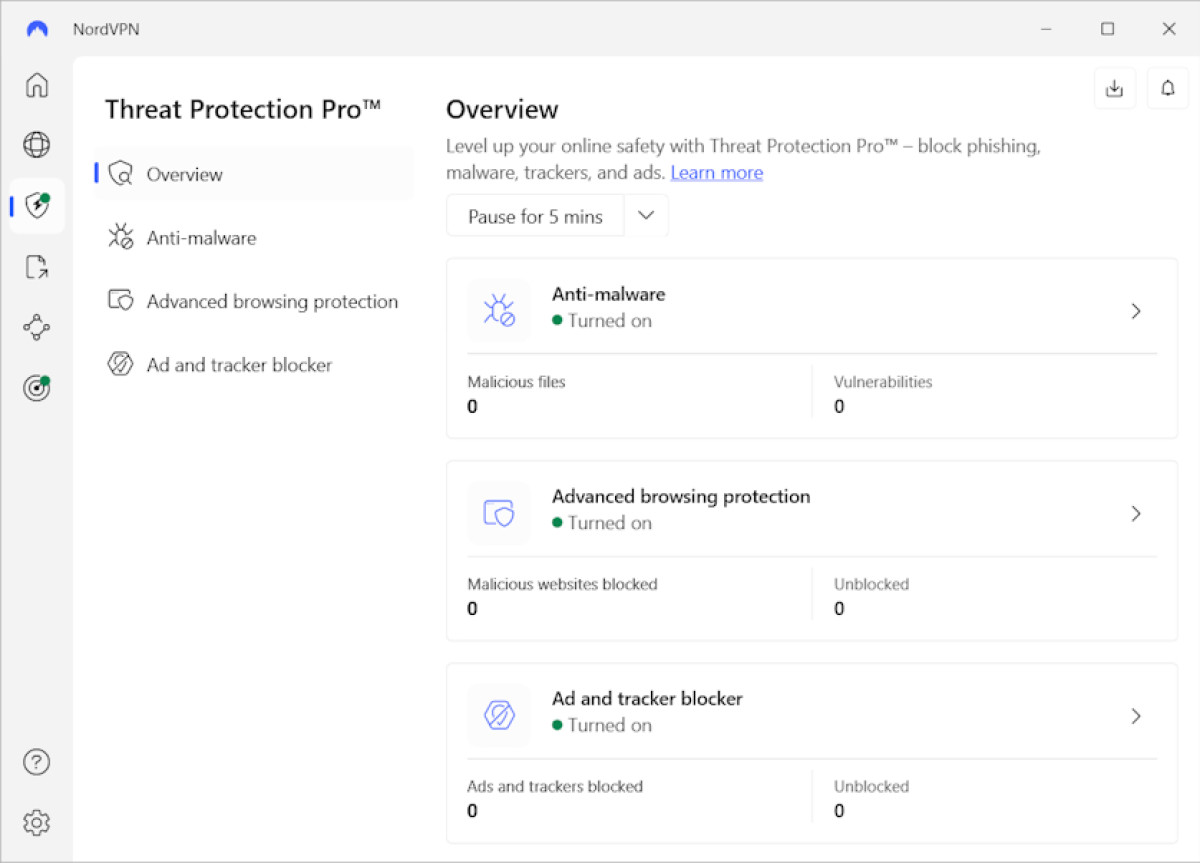Click the Vulnerabilities label
The image size is (1200, 863).
click(x=883, y=382)
